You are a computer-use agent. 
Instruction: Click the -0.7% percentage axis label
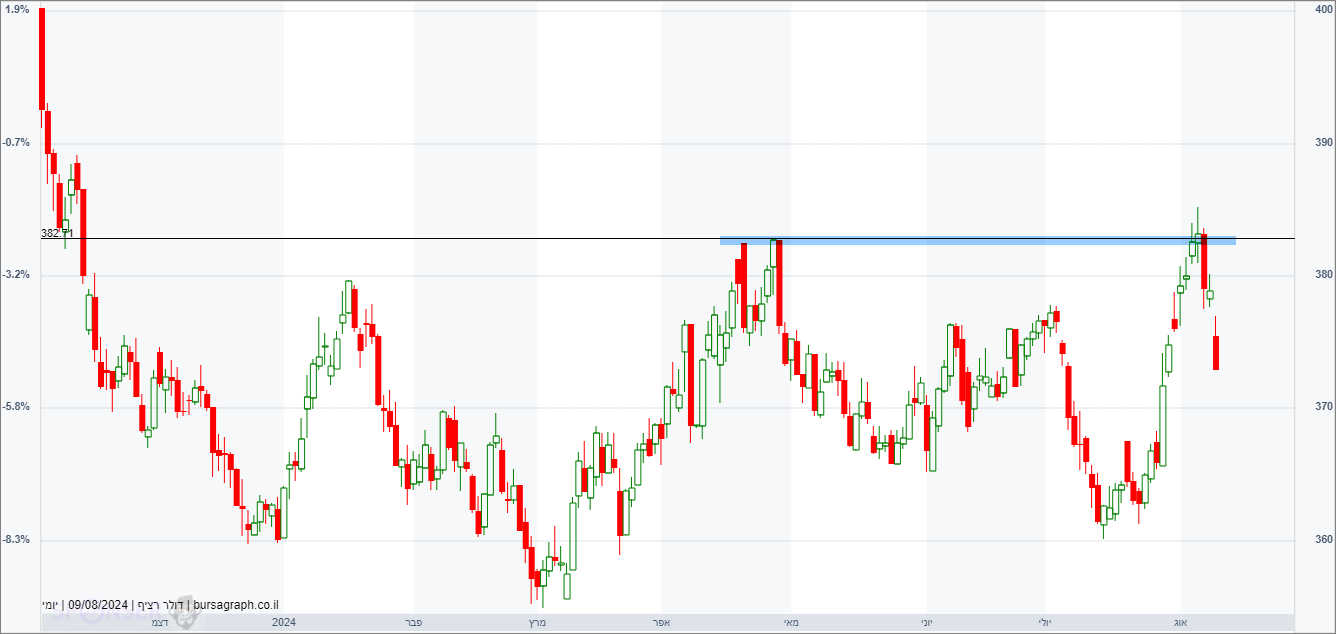tap(16, 142)
